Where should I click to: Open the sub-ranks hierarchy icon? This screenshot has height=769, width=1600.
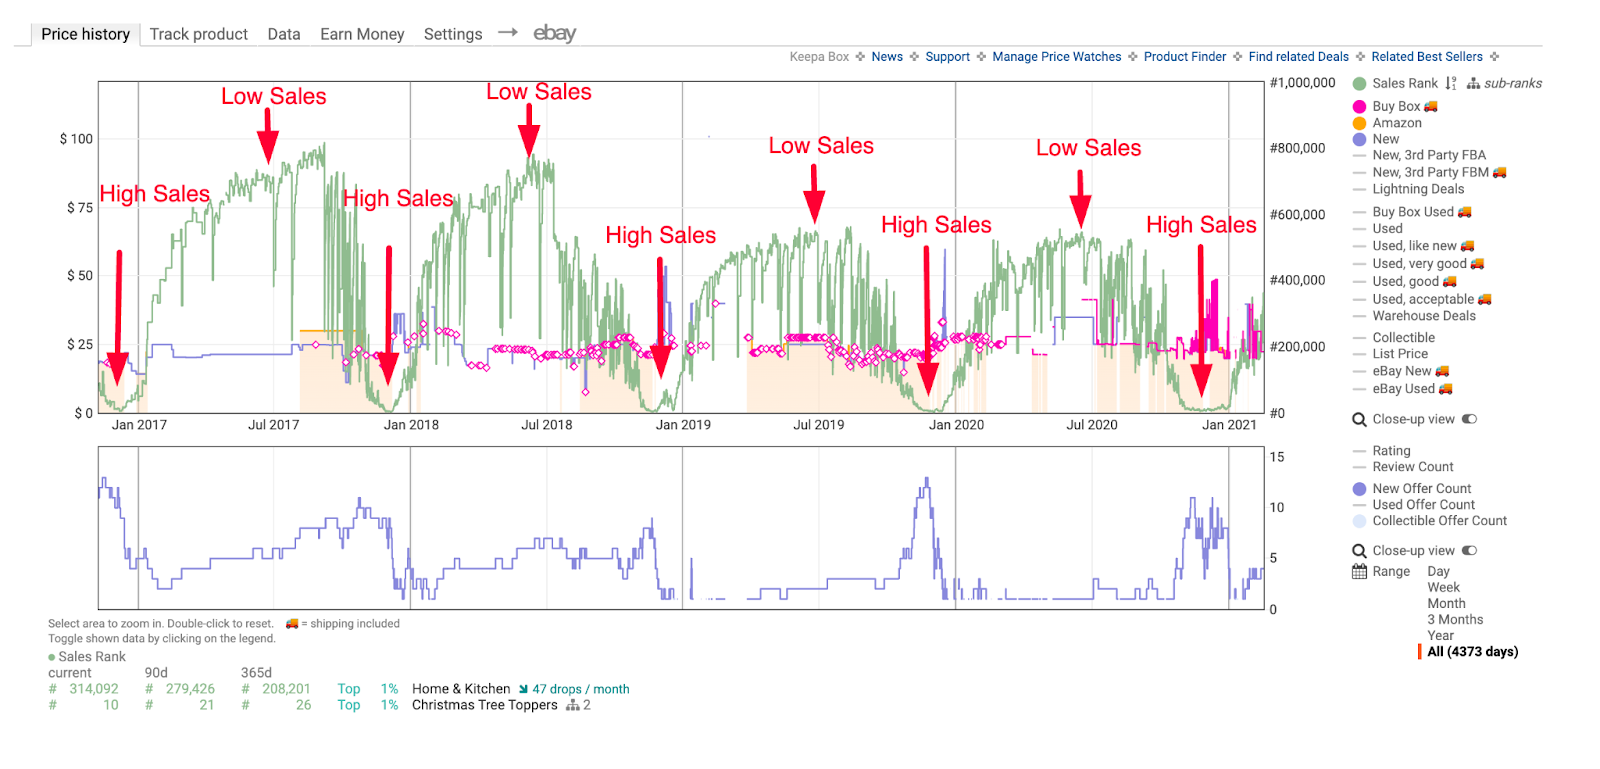pyautogui.click(x=1473, y=84)
